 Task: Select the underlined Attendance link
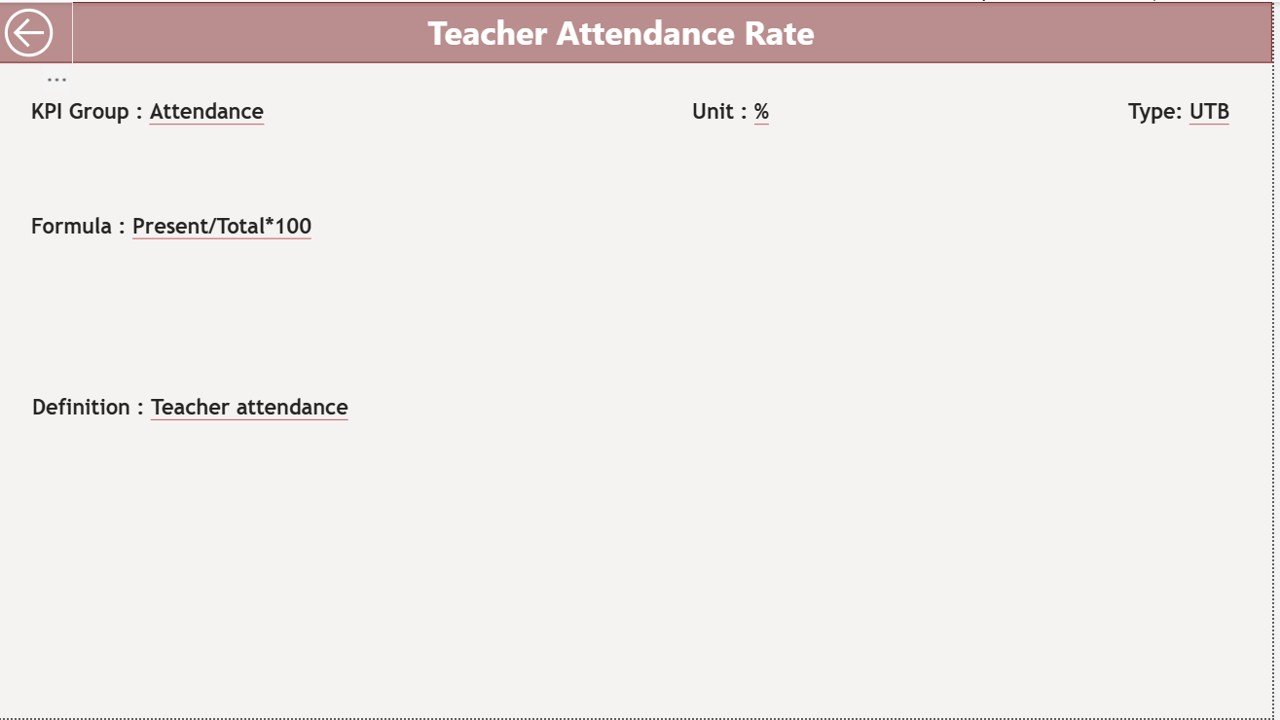pyautogui.click(x=206, y=111)
